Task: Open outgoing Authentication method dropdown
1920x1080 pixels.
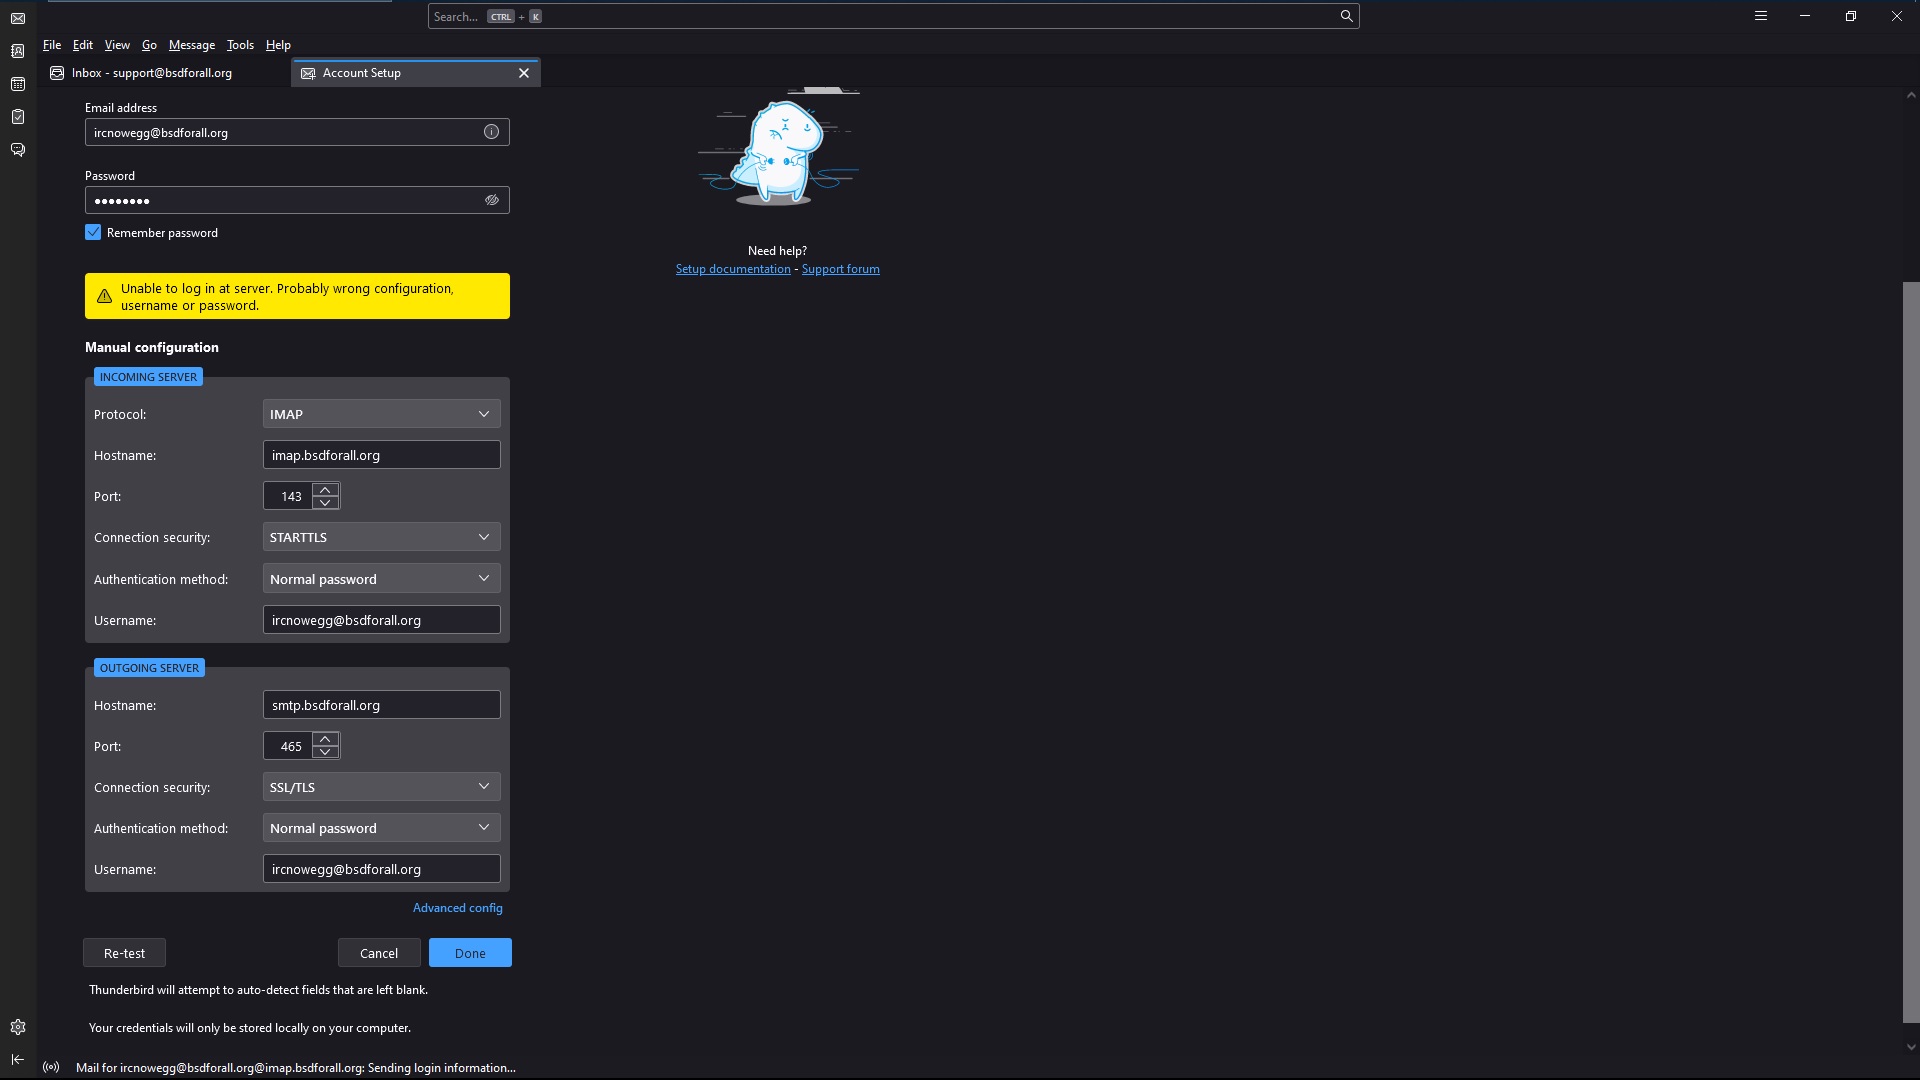Action: [381, 828]
